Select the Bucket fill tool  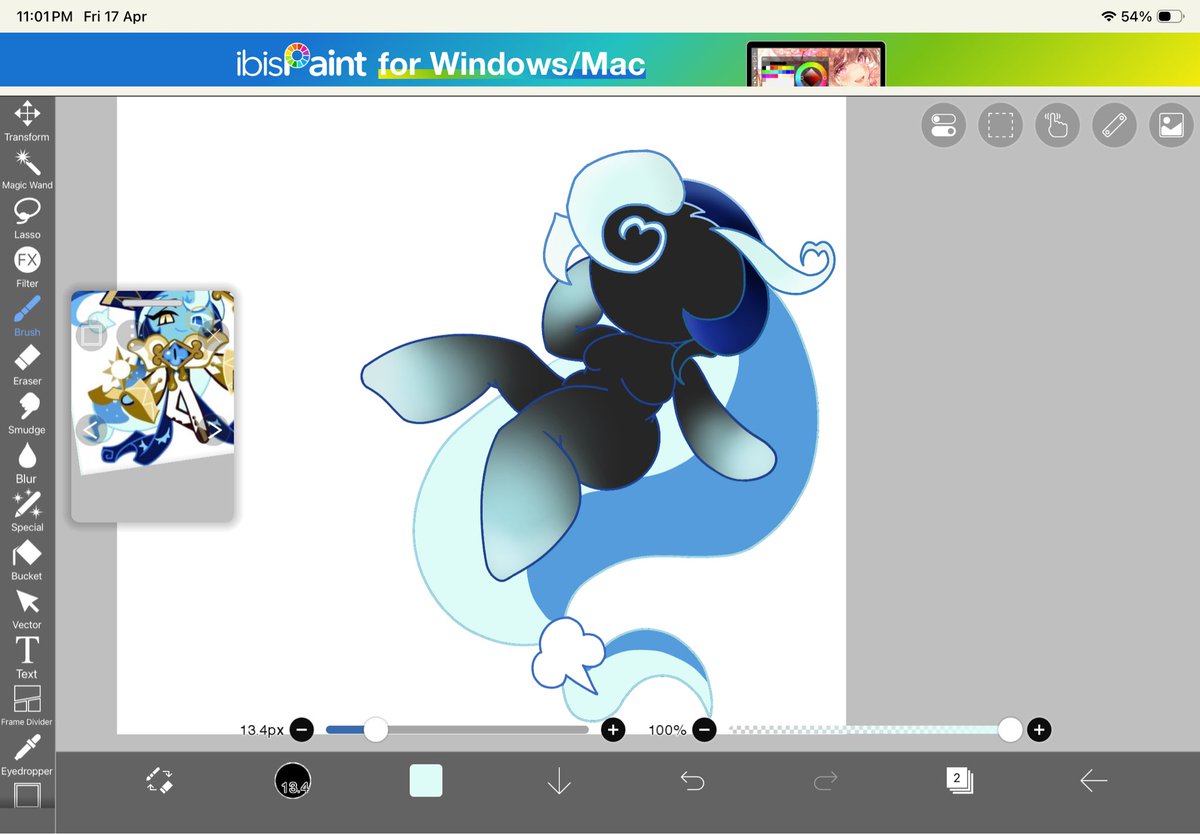tap(27, 560)
